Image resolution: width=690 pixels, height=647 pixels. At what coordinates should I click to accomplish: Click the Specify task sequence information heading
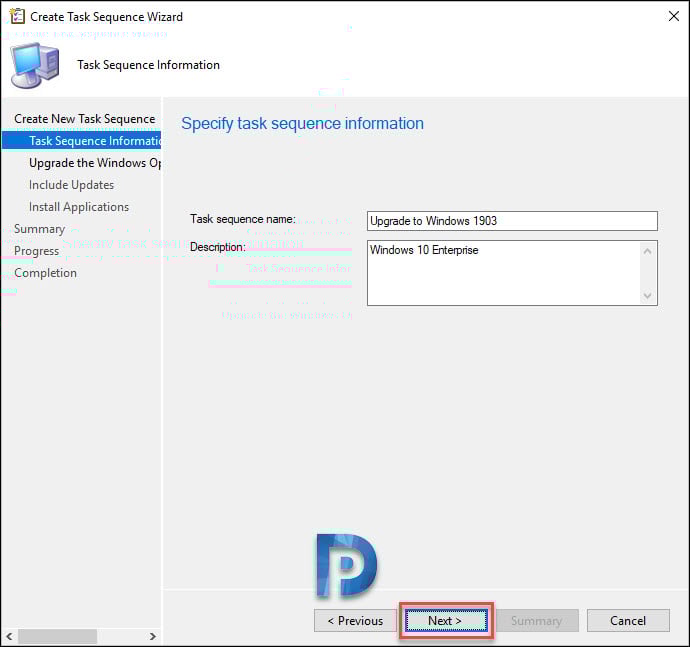tap(302, 124)
